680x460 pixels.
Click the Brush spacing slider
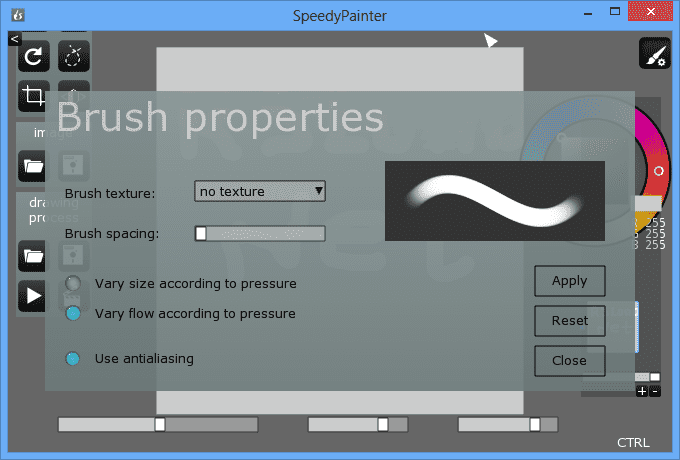(x=260, y=234)
